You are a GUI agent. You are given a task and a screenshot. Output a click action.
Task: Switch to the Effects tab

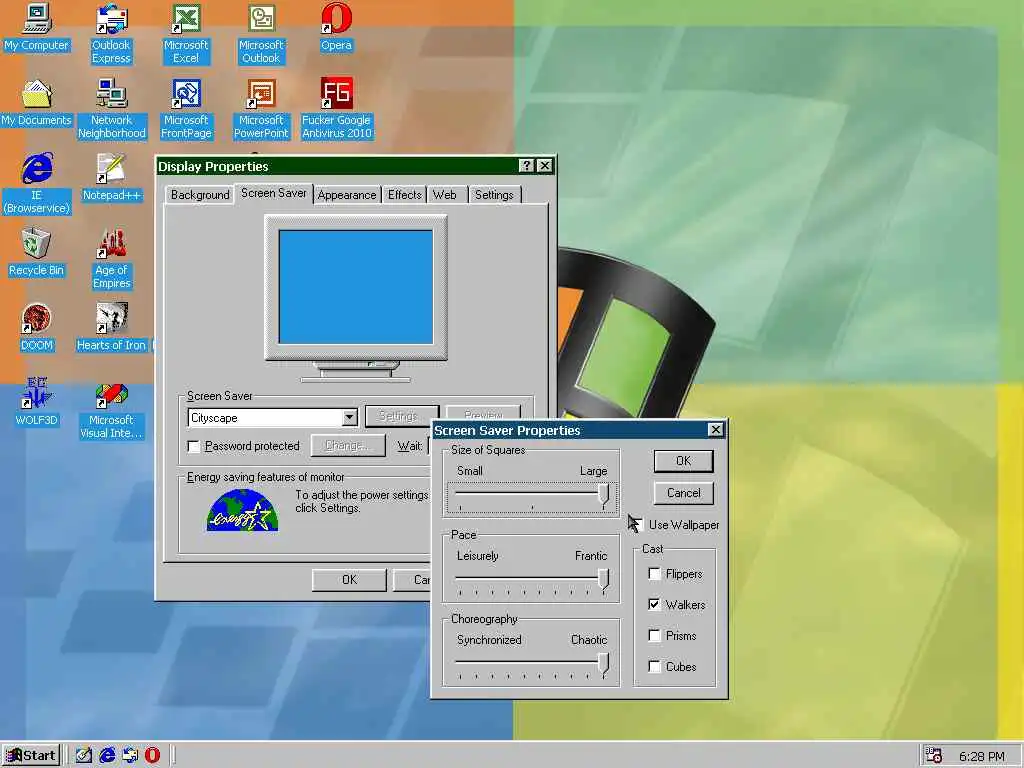(404, 195)
